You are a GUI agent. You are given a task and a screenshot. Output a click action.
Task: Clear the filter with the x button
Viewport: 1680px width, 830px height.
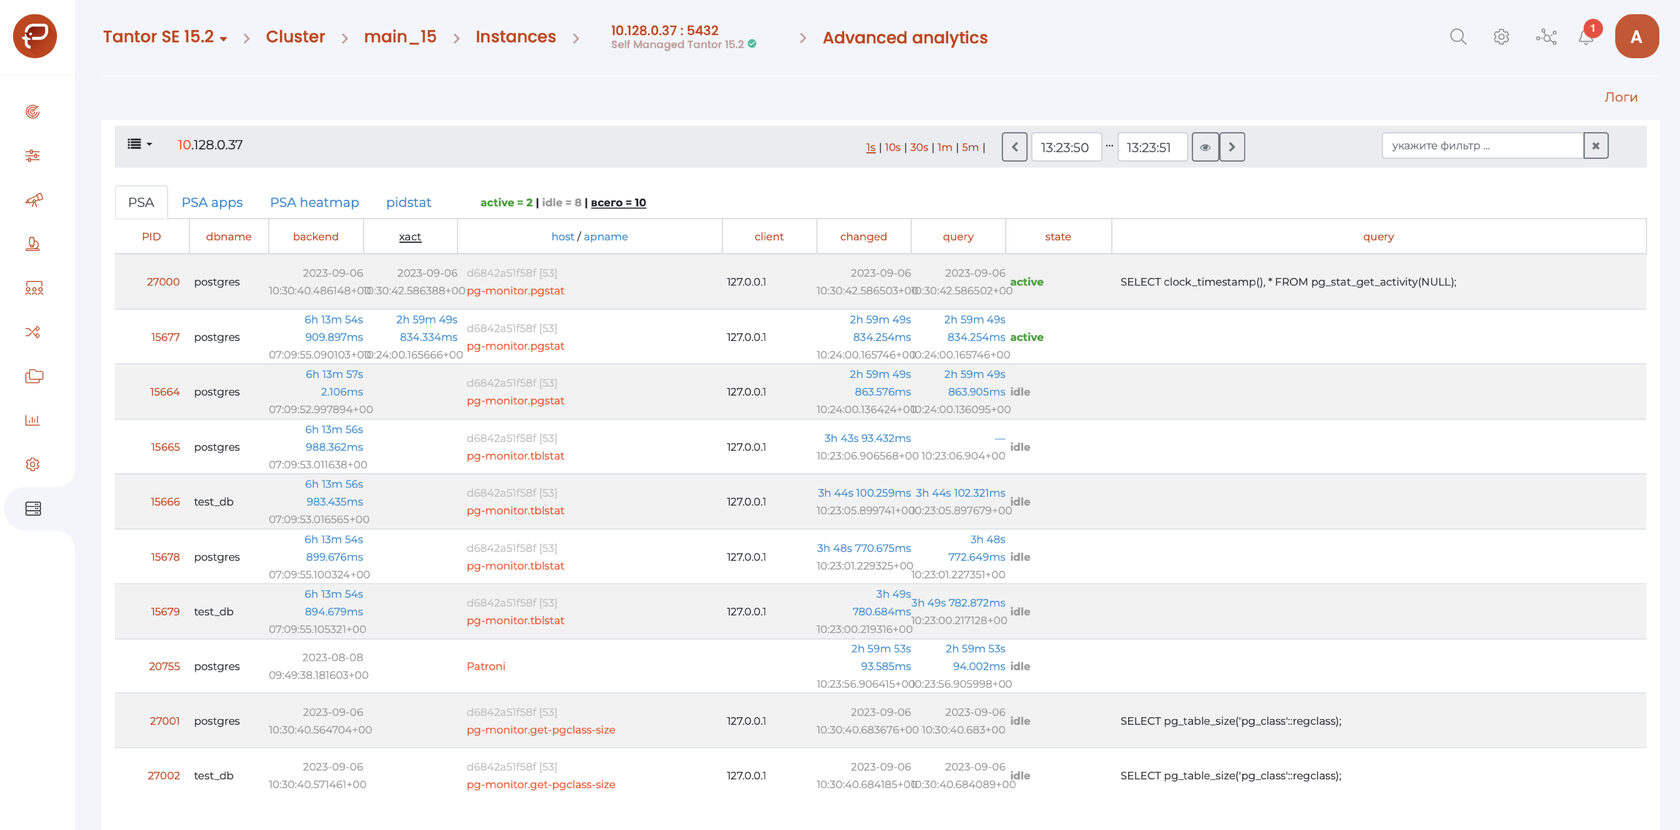pos(1595,146)
